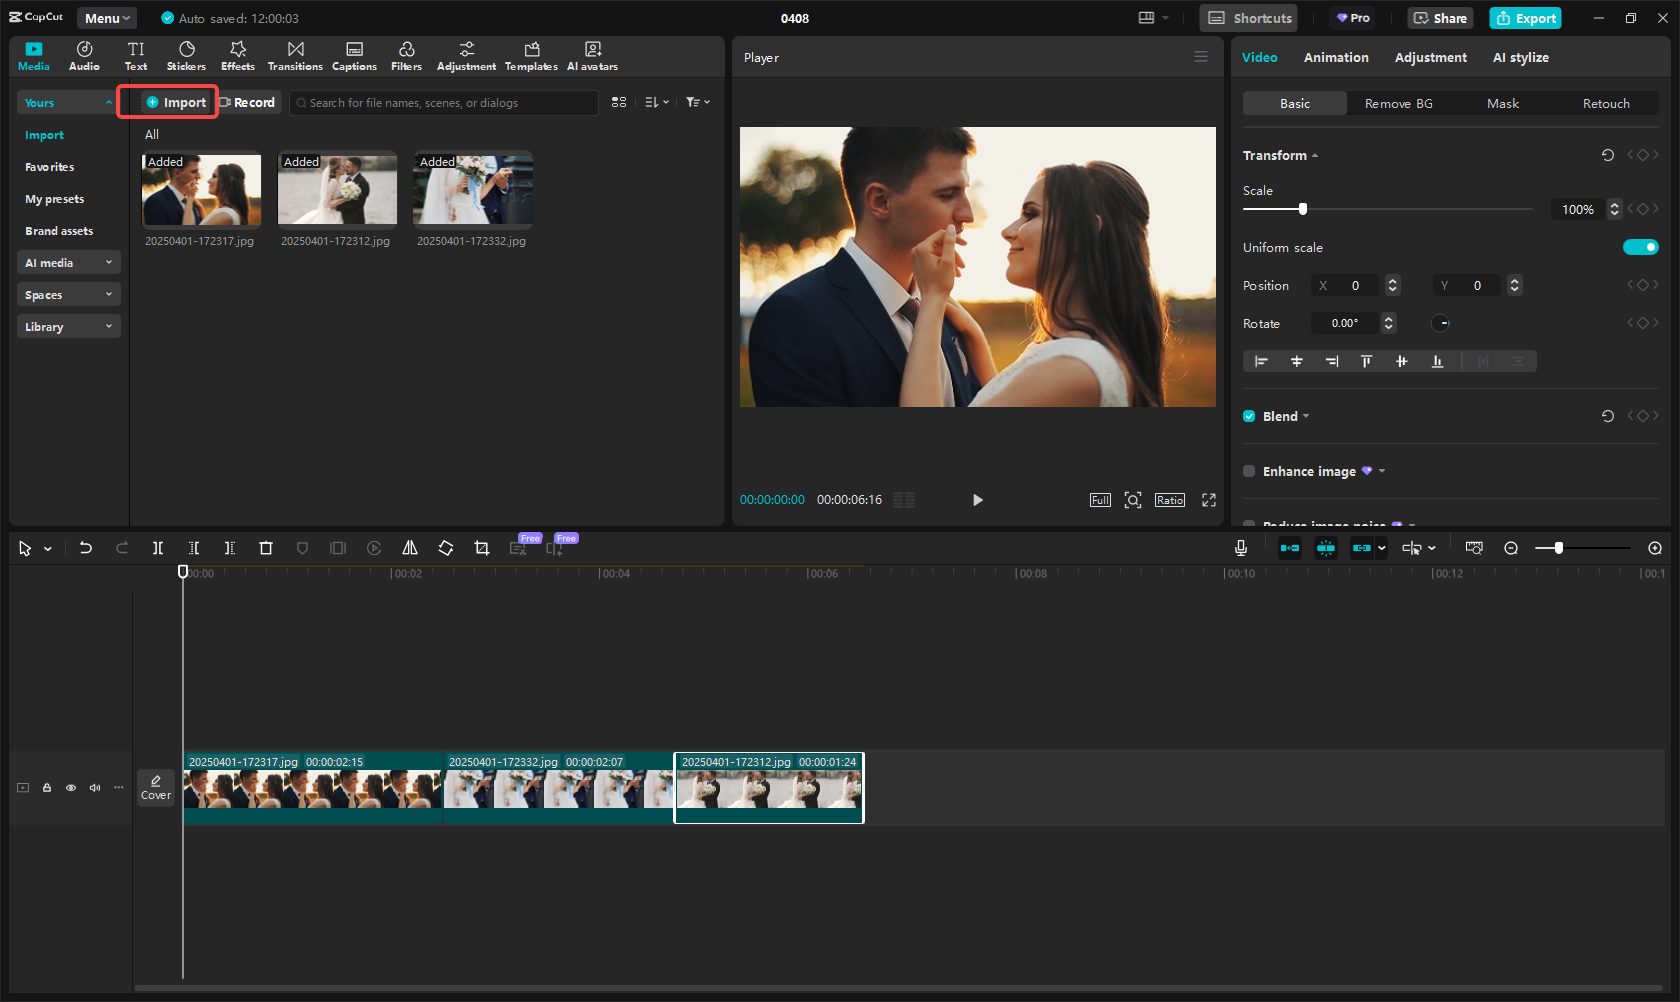Select the Remove BG tab
This screenshot has width=1680, height=1002.
pos(1397,103)
